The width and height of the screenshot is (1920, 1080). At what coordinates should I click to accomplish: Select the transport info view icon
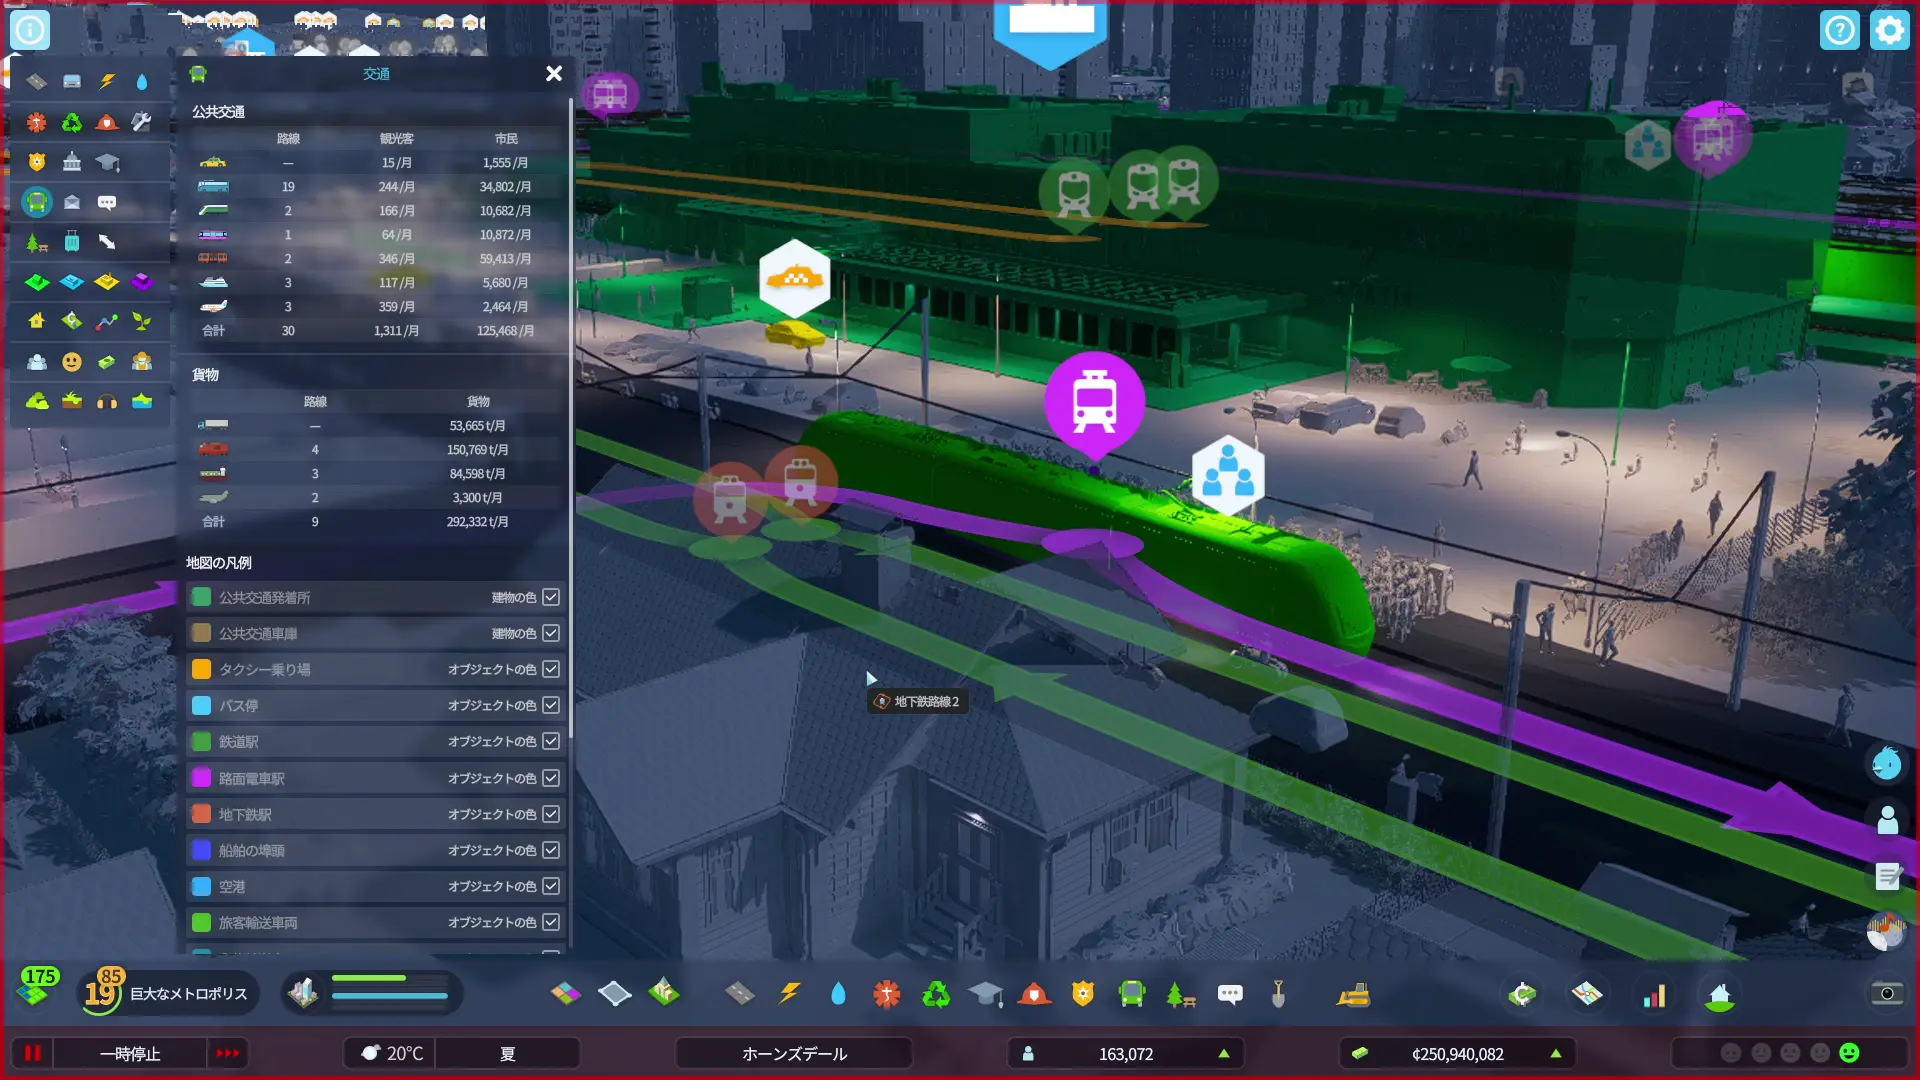click(37, 202)
